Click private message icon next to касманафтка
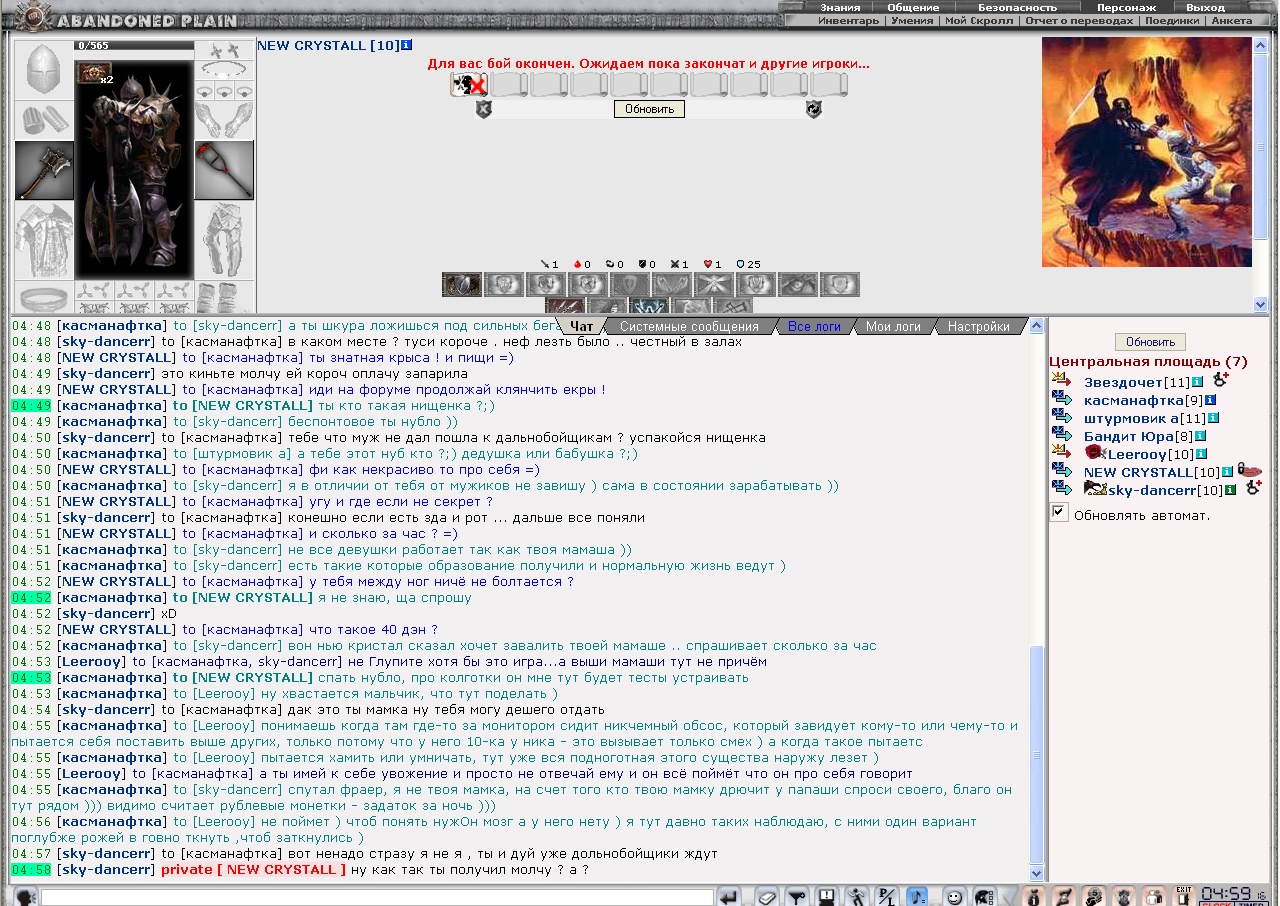This screenshot has width=1280, height=906. (x=1061, y=399)
